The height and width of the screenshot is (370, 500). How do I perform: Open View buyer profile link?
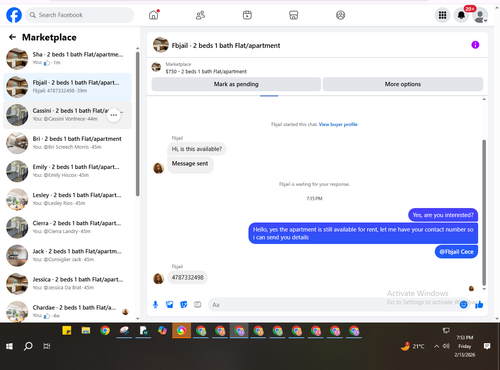click(x=338, y=124)
